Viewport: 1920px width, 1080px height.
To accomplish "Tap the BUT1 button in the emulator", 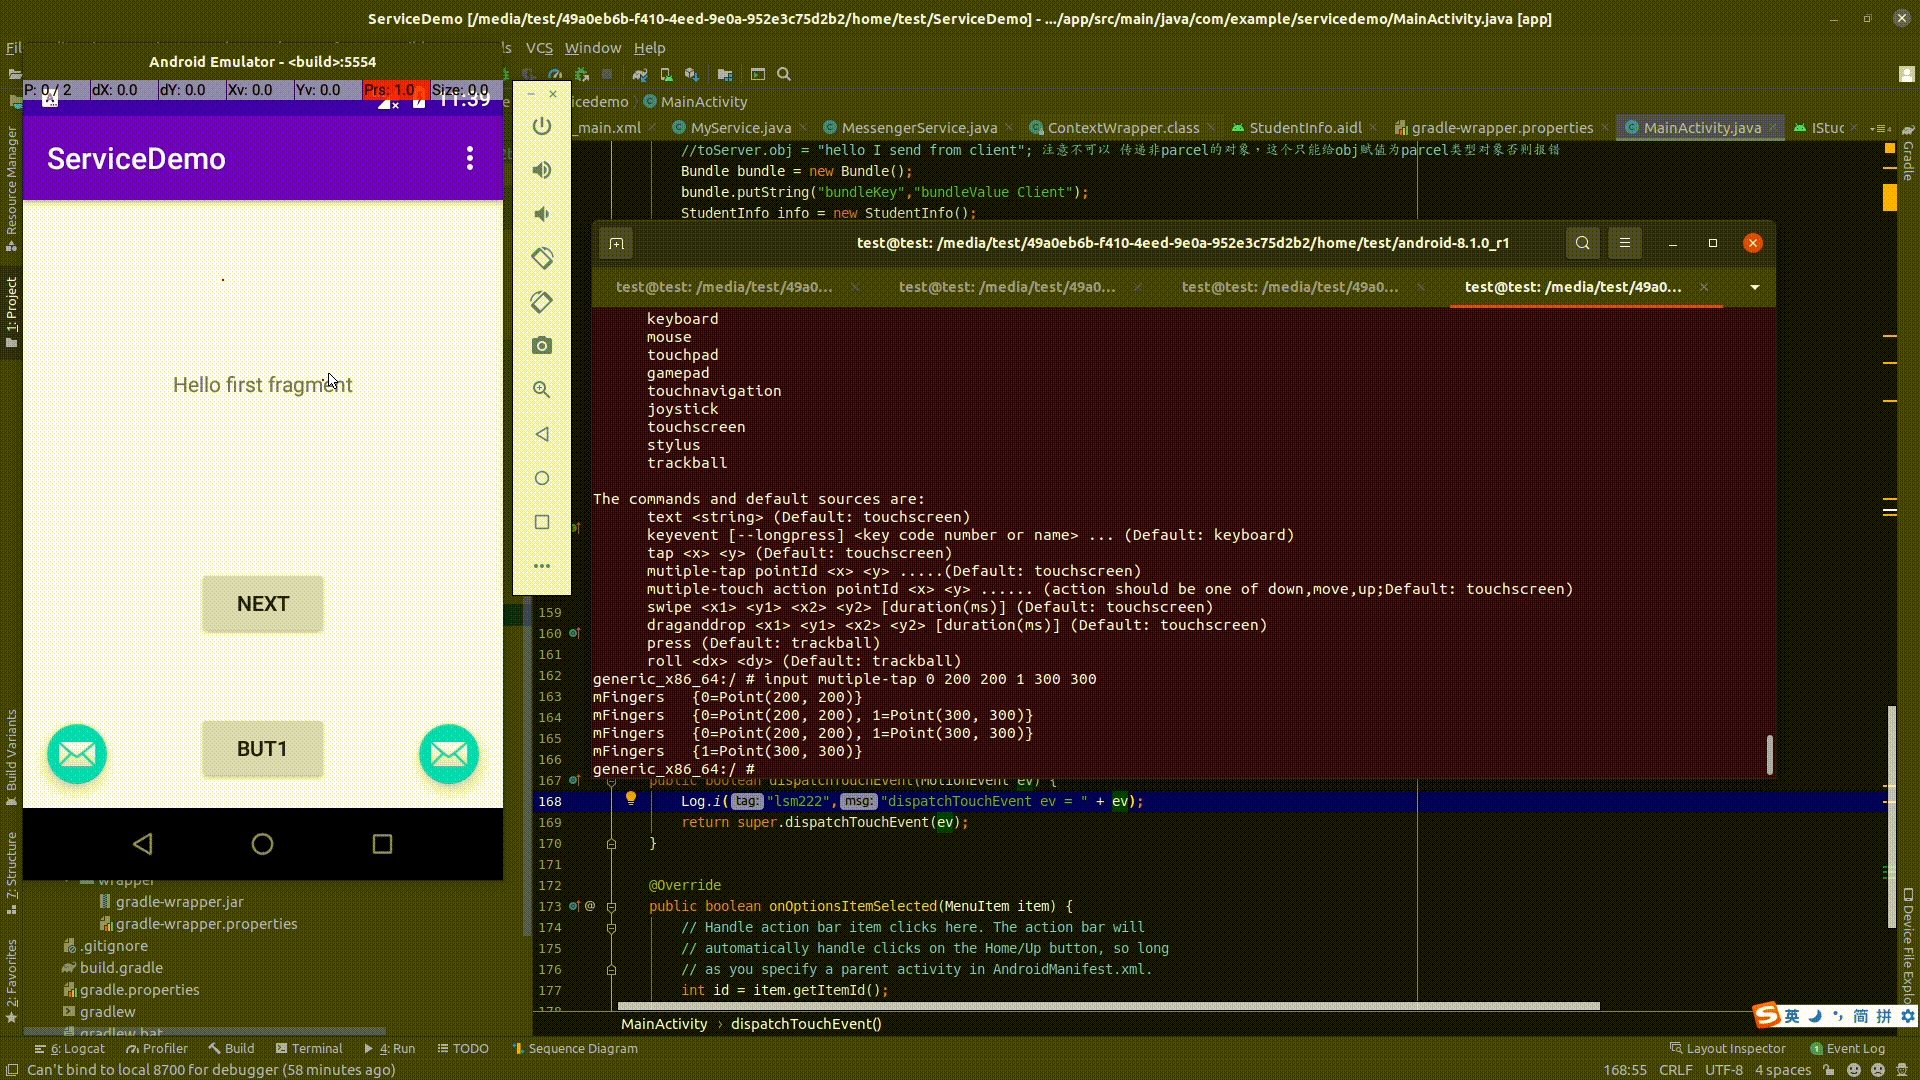I will click(x=262, y=749).
